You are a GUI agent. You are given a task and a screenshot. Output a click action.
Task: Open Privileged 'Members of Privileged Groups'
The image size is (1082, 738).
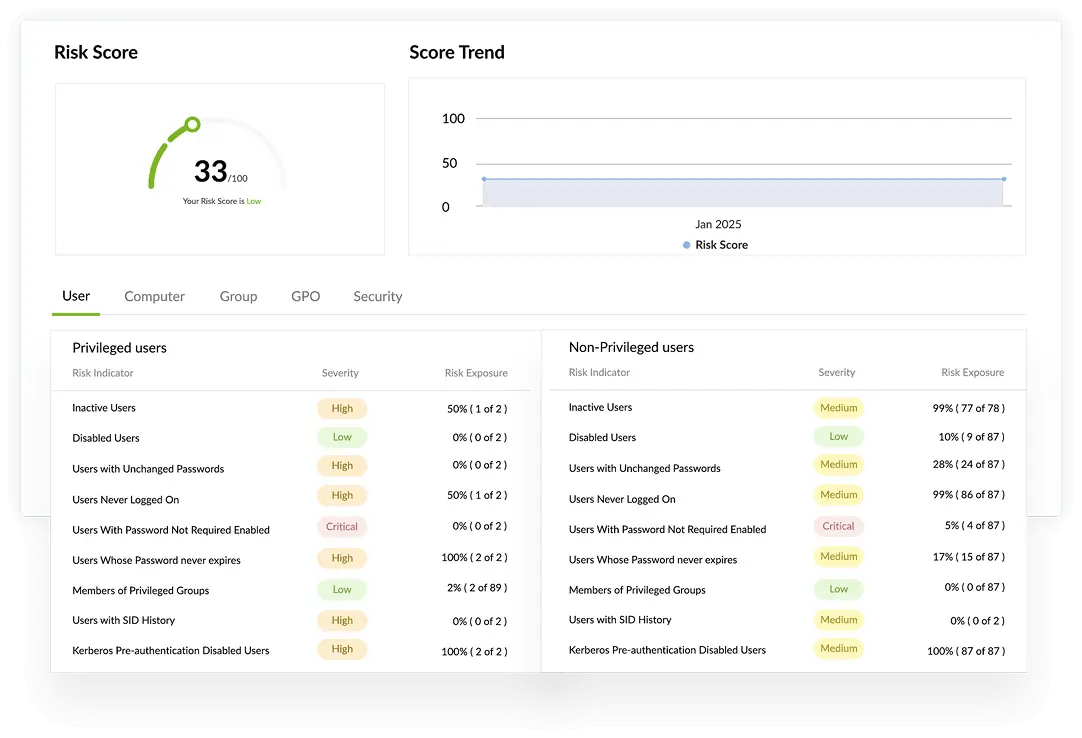click(x=141, y=591)
